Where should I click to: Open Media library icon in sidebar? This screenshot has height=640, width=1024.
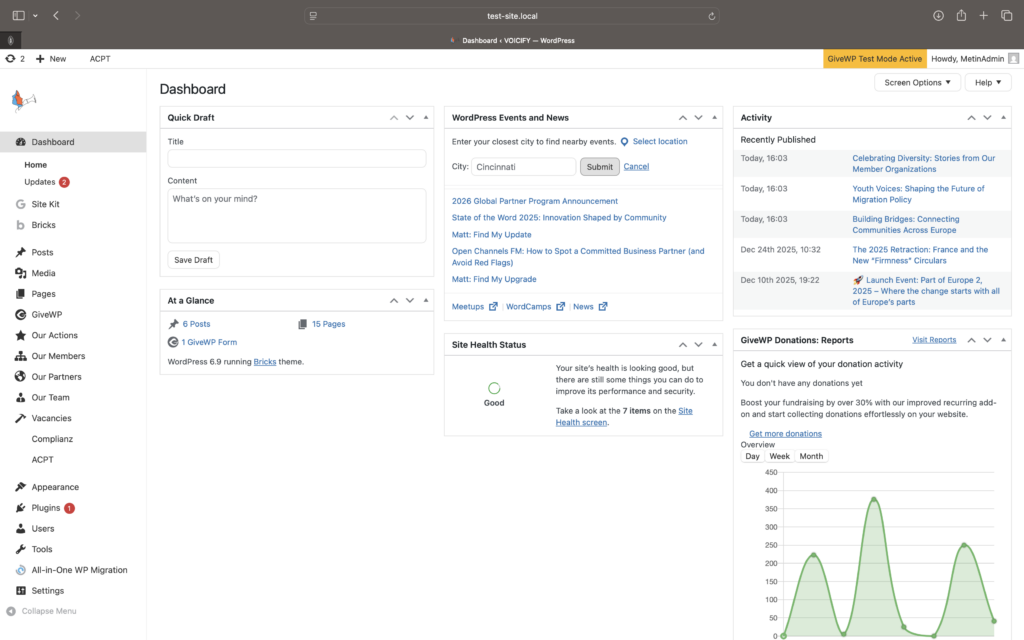(21, 273)
